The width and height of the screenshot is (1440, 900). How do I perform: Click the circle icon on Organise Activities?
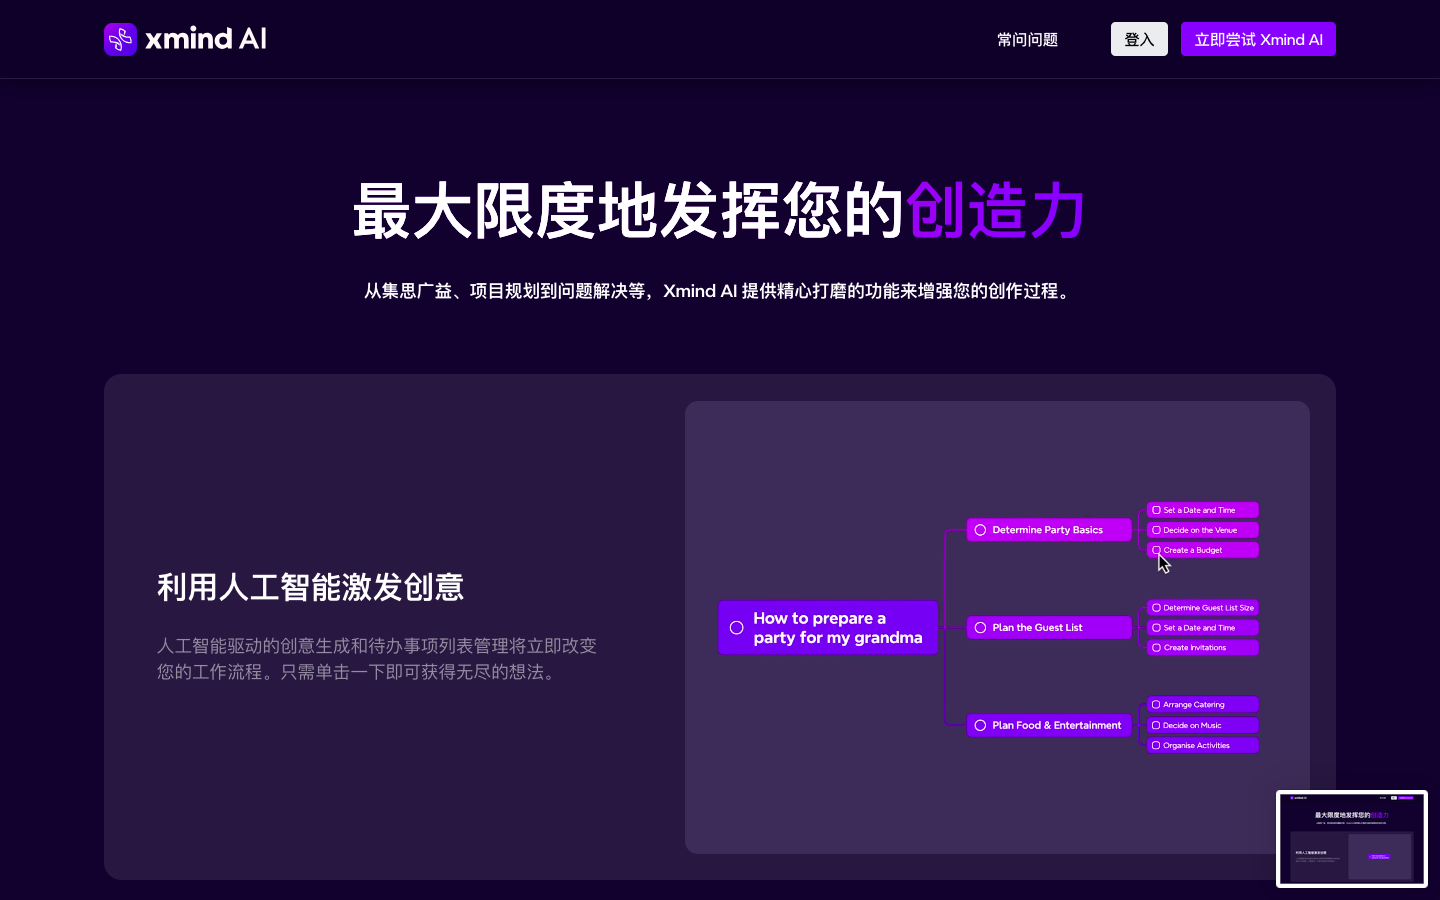pyautogui.click(x=1156, y=745)
